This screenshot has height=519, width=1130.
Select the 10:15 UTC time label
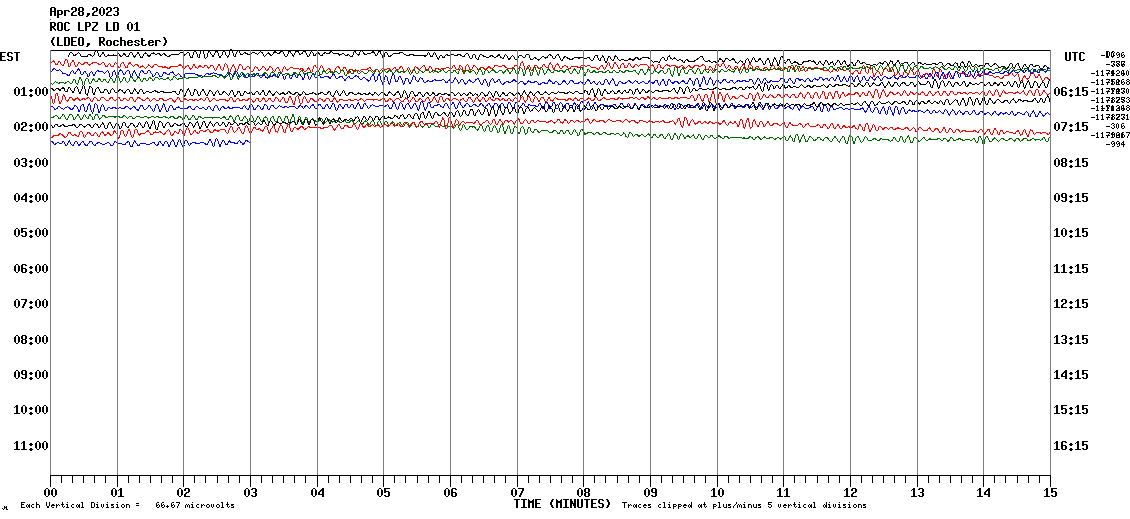(x=1071, y=233)
